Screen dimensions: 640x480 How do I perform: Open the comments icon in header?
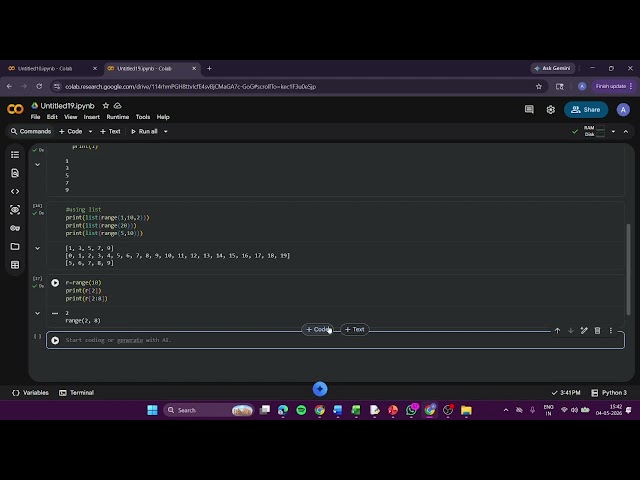(529, 109)
